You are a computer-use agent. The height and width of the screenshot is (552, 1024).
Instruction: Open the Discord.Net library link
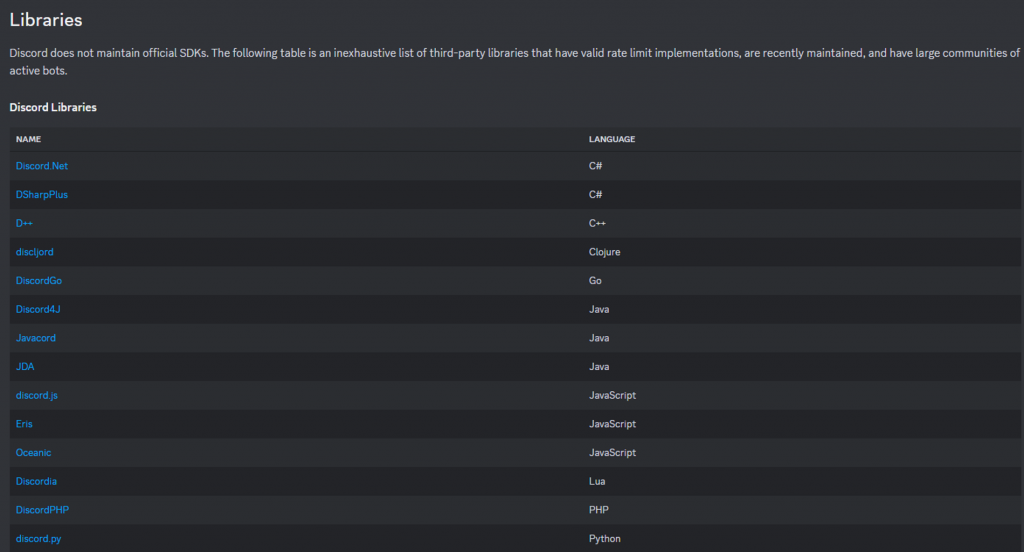[x=42, y=166]
